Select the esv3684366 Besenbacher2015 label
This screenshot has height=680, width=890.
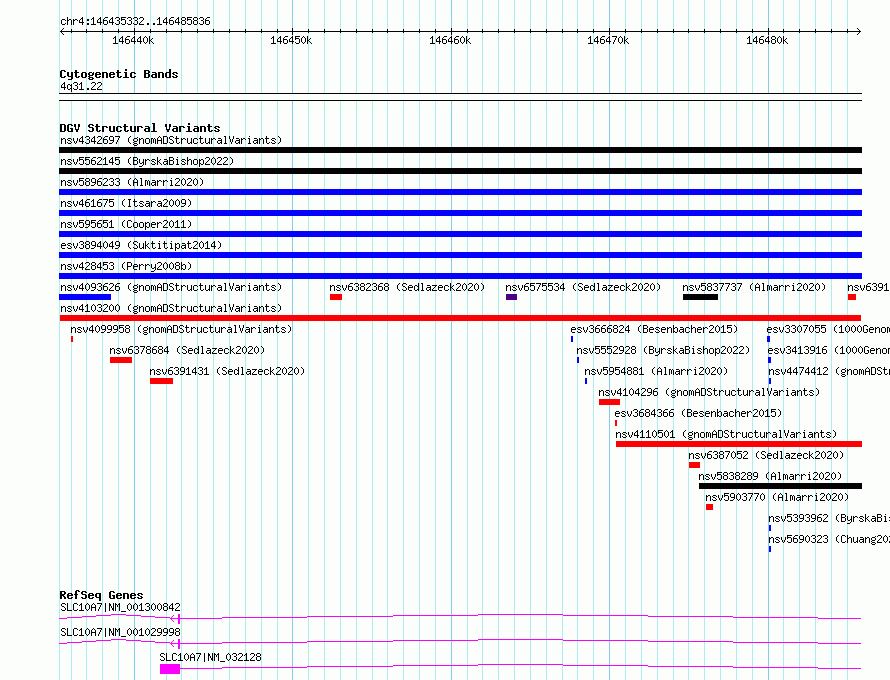pos(698,413)
